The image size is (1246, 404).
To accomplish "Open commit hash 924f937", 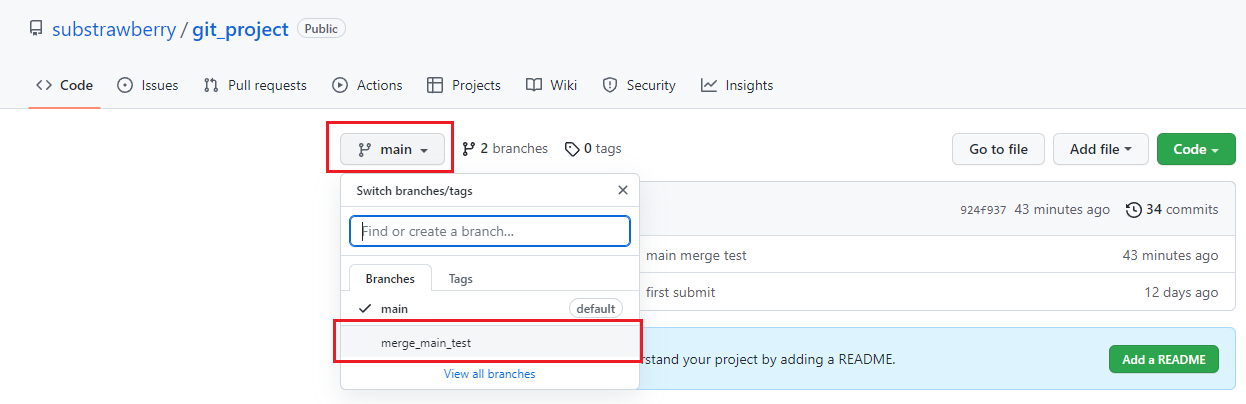I will [x=983, y=210].
